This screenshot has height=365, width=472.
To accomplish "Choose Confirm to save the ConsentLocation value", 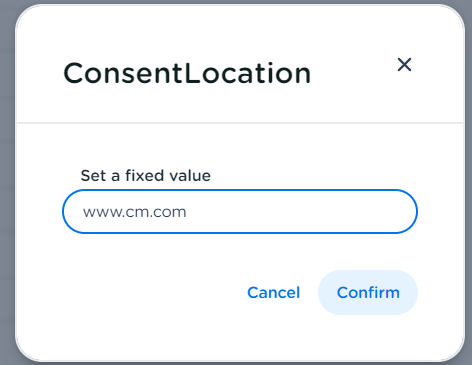I will pyautogui.click(x=368, y=292).
